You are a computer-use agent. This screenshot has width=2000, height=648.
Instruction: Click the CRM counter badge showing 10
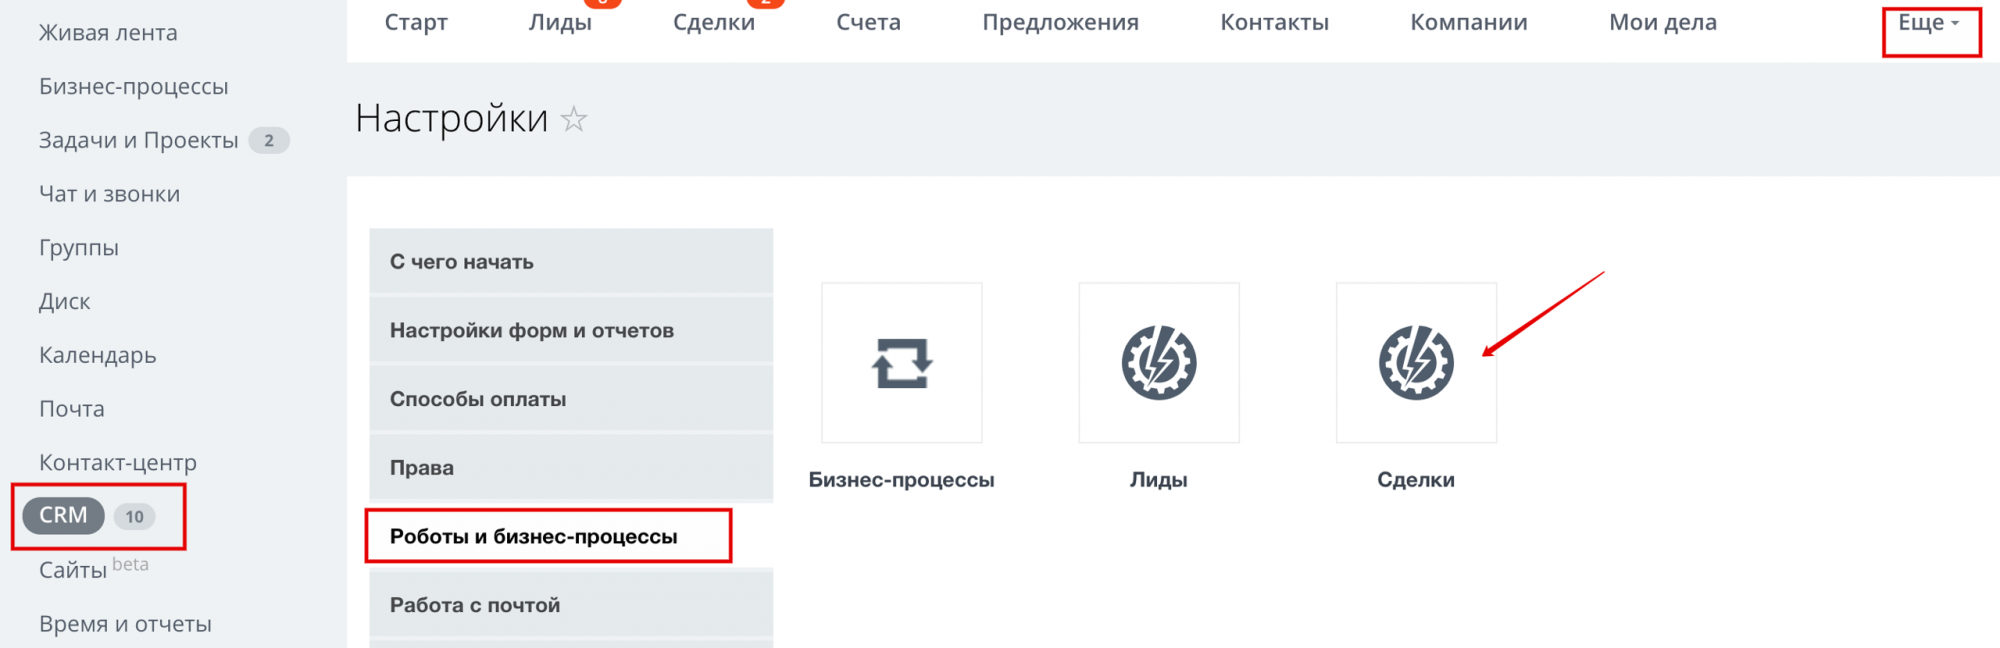[x=134, y=516]
